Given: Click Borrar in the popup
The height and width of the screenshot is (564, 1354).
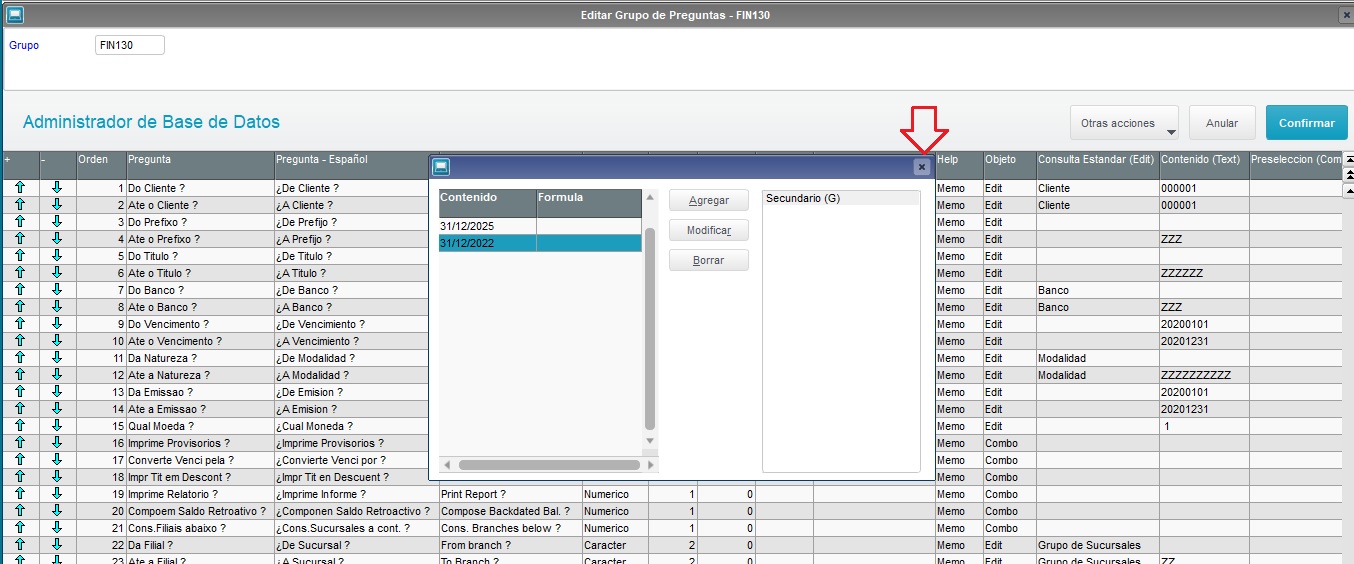Looking at the screenshot, I should click(709, 261).
